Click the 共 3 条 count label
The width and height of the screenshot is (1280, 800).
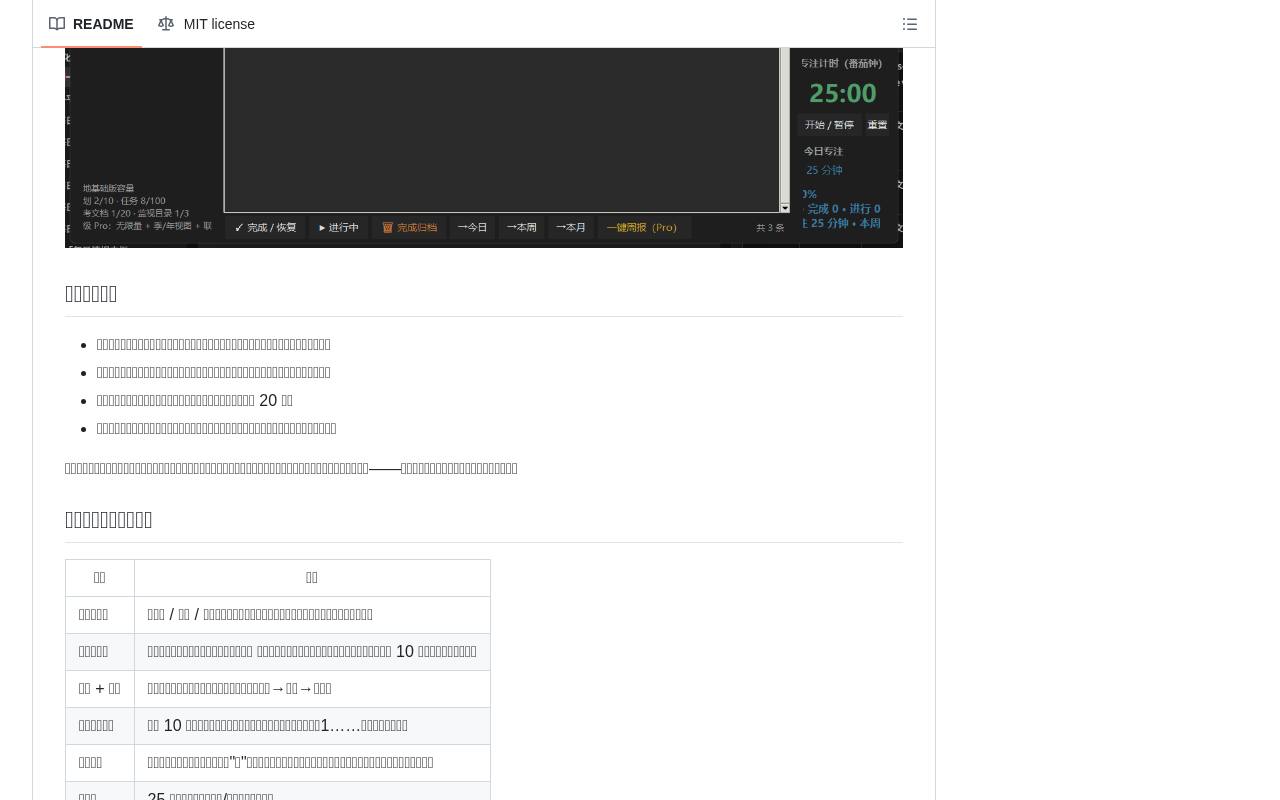point(770,228)
